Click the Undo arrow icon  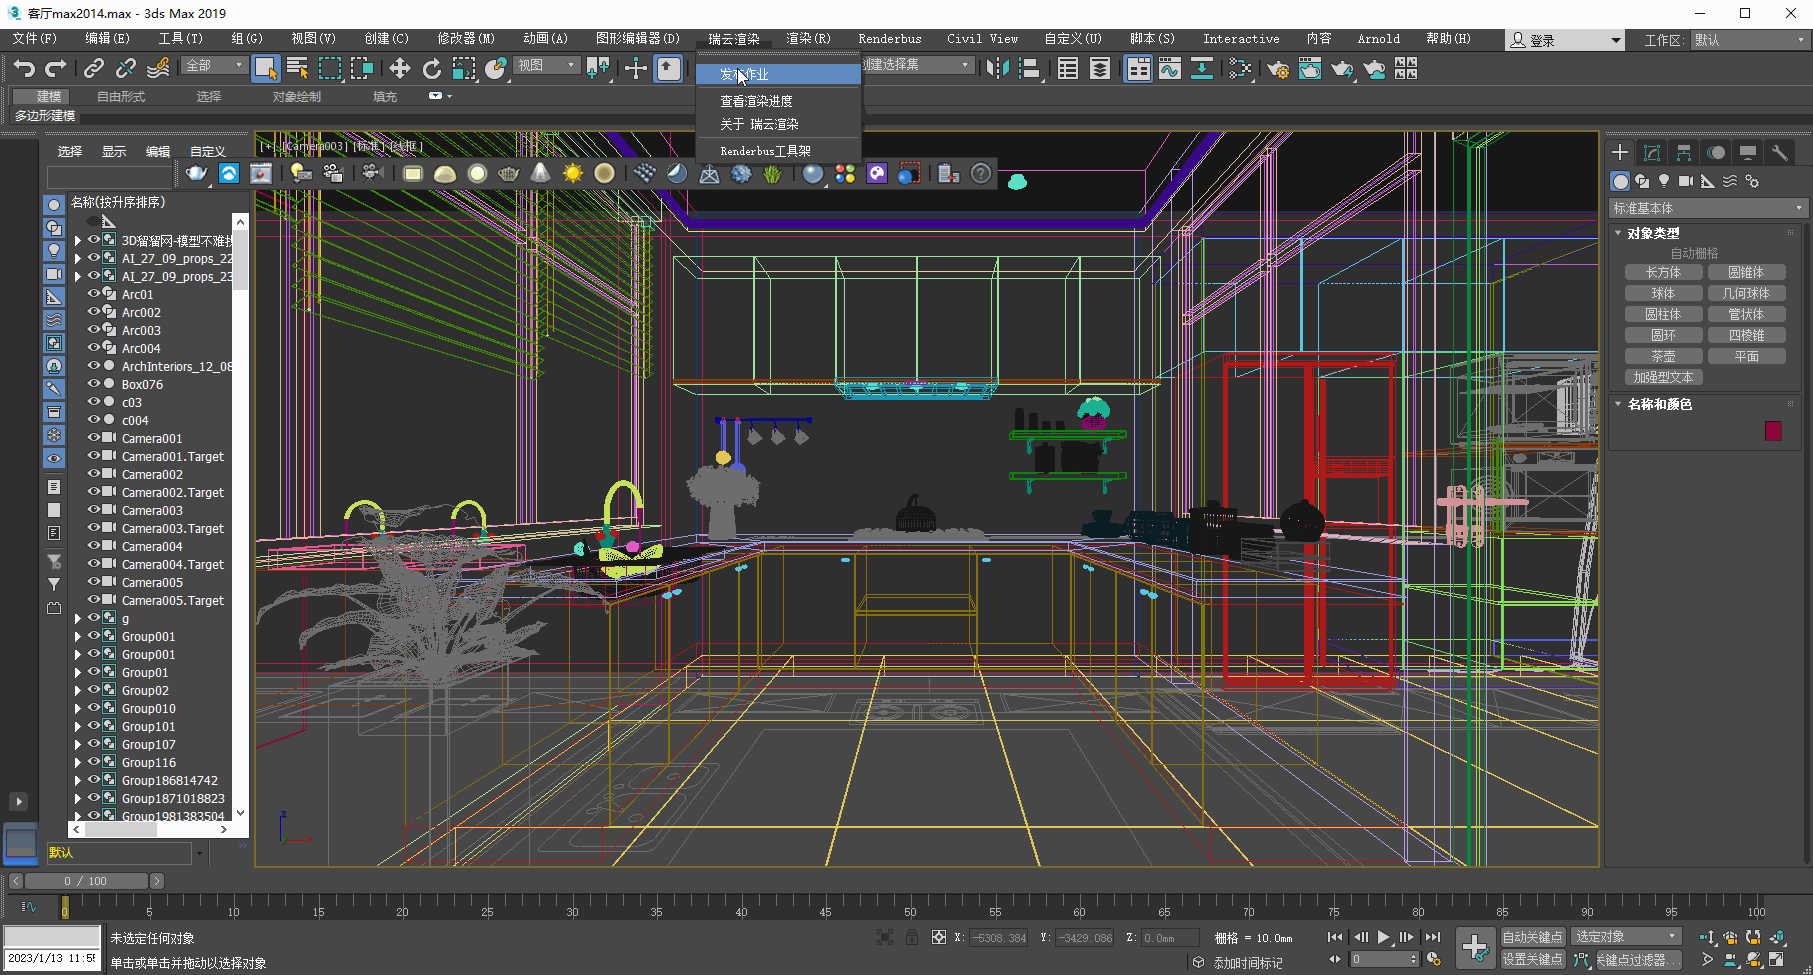pos(24,68)
